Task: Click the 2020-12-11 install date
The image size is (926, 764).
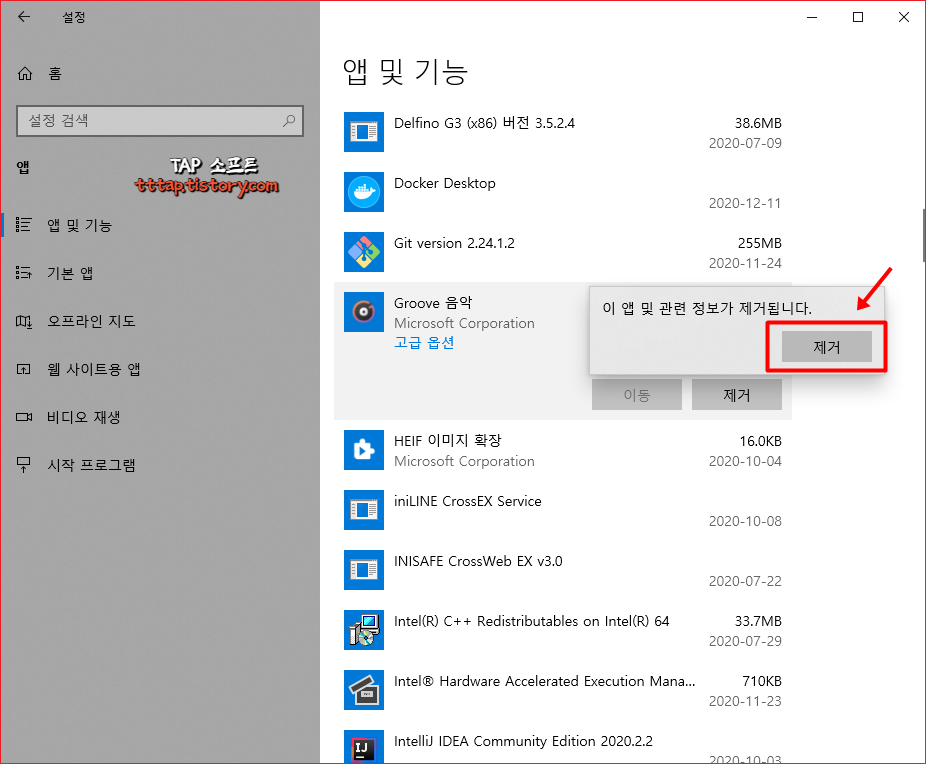Action: (x=745, y=203)
